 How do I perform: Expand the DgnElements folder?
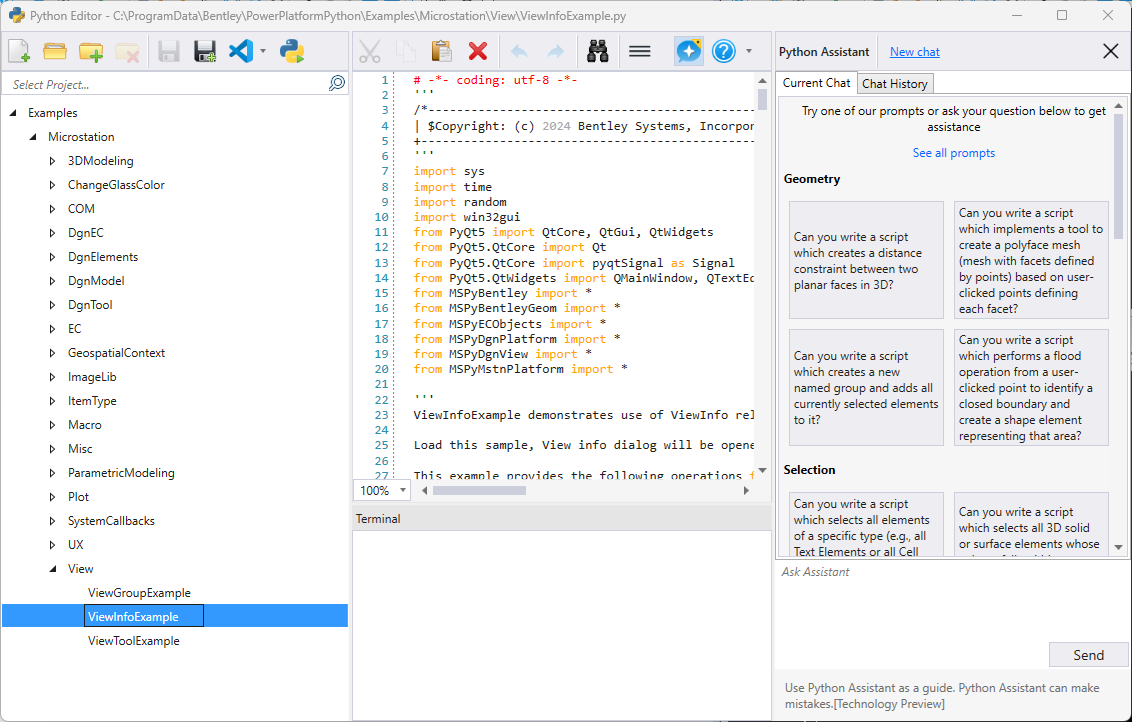pos(52,257)
